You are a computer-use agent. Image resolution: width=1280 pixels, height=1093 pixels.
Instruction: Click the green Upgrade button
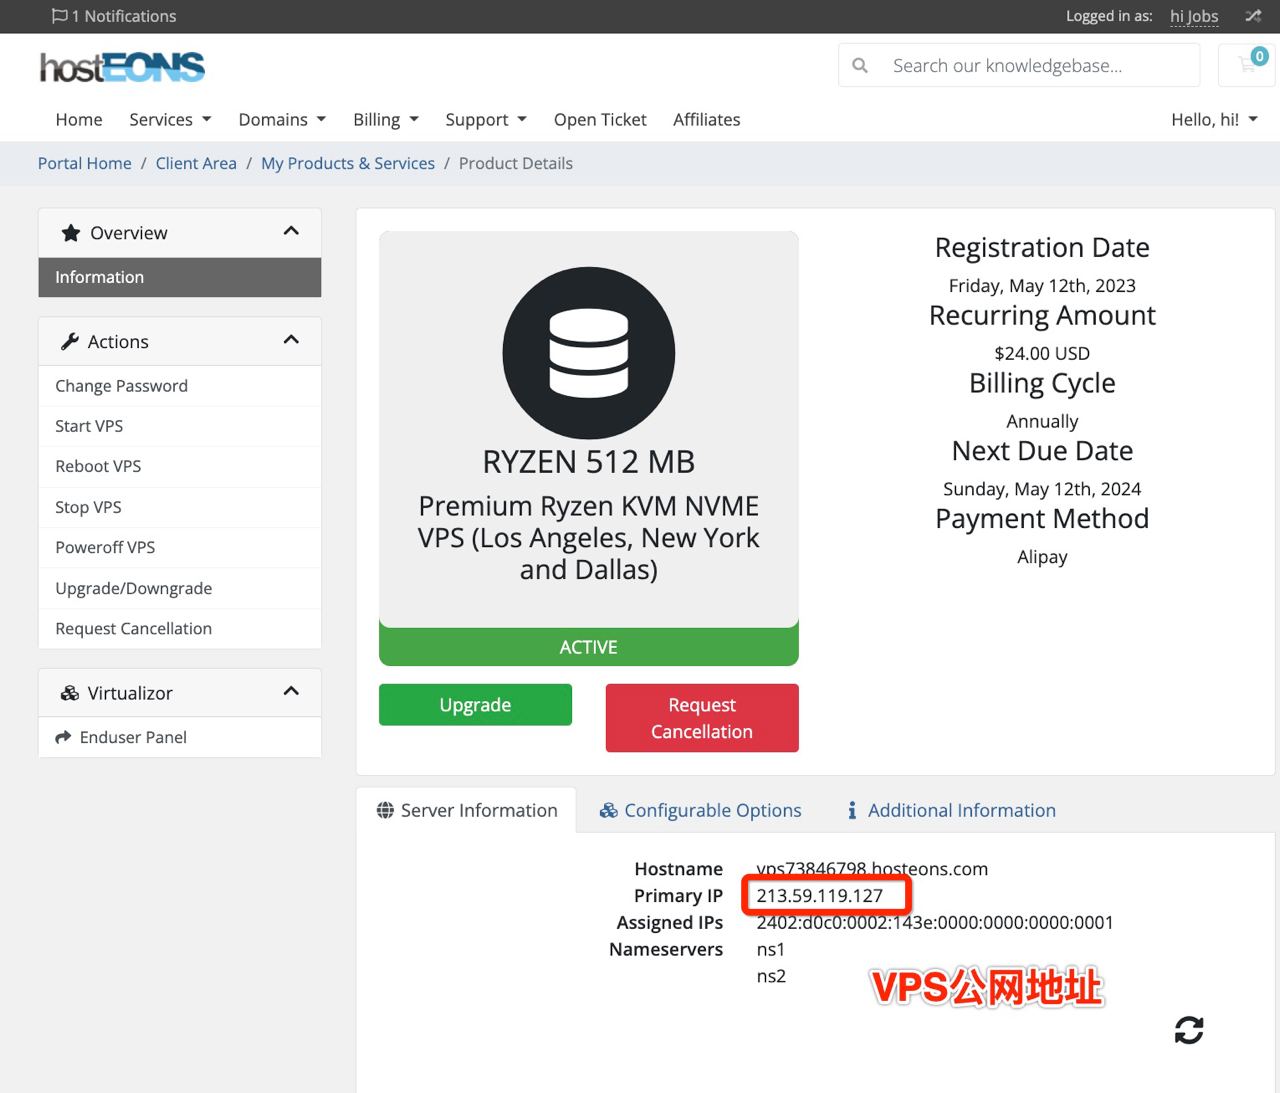click(x=475, y=705)
